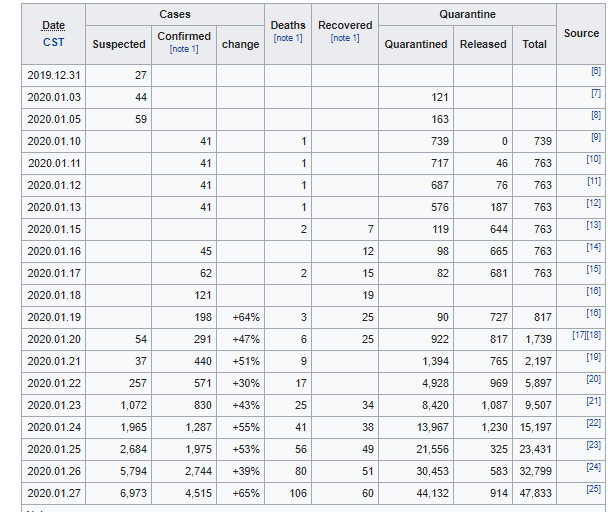
Task: Open source reference [16] in 2020.01.18 row
Action: tap(594, 291)
